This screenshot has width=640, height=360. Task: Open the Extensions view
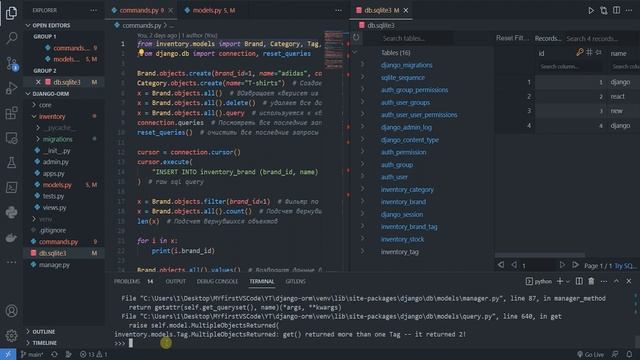pyautogui.click(x=11, y=113)
